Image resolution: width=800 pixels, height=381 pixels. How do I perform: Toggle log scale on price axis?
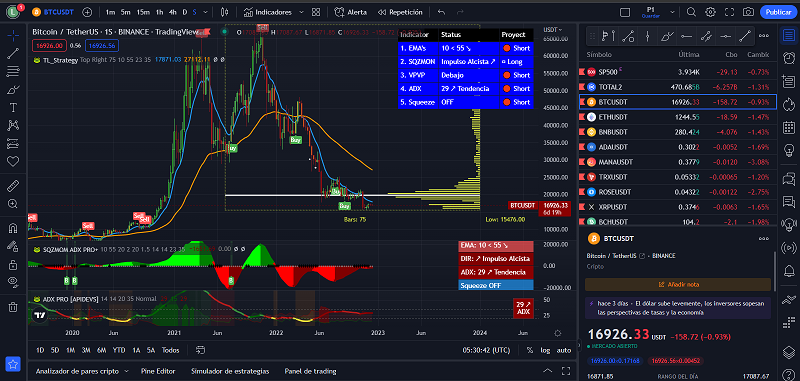tap(545, 350)
